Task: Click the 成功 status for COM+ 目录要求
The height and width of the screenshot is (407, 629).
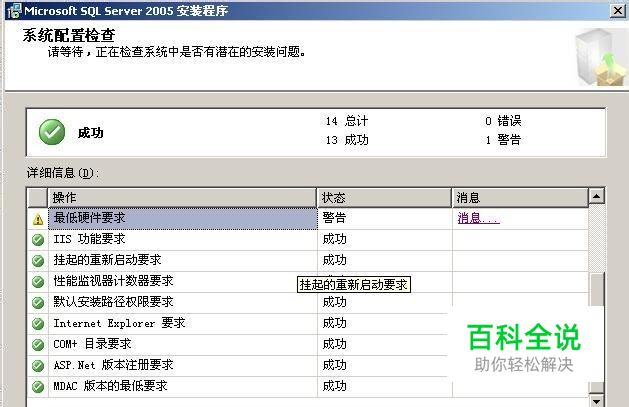Action: 334,344
